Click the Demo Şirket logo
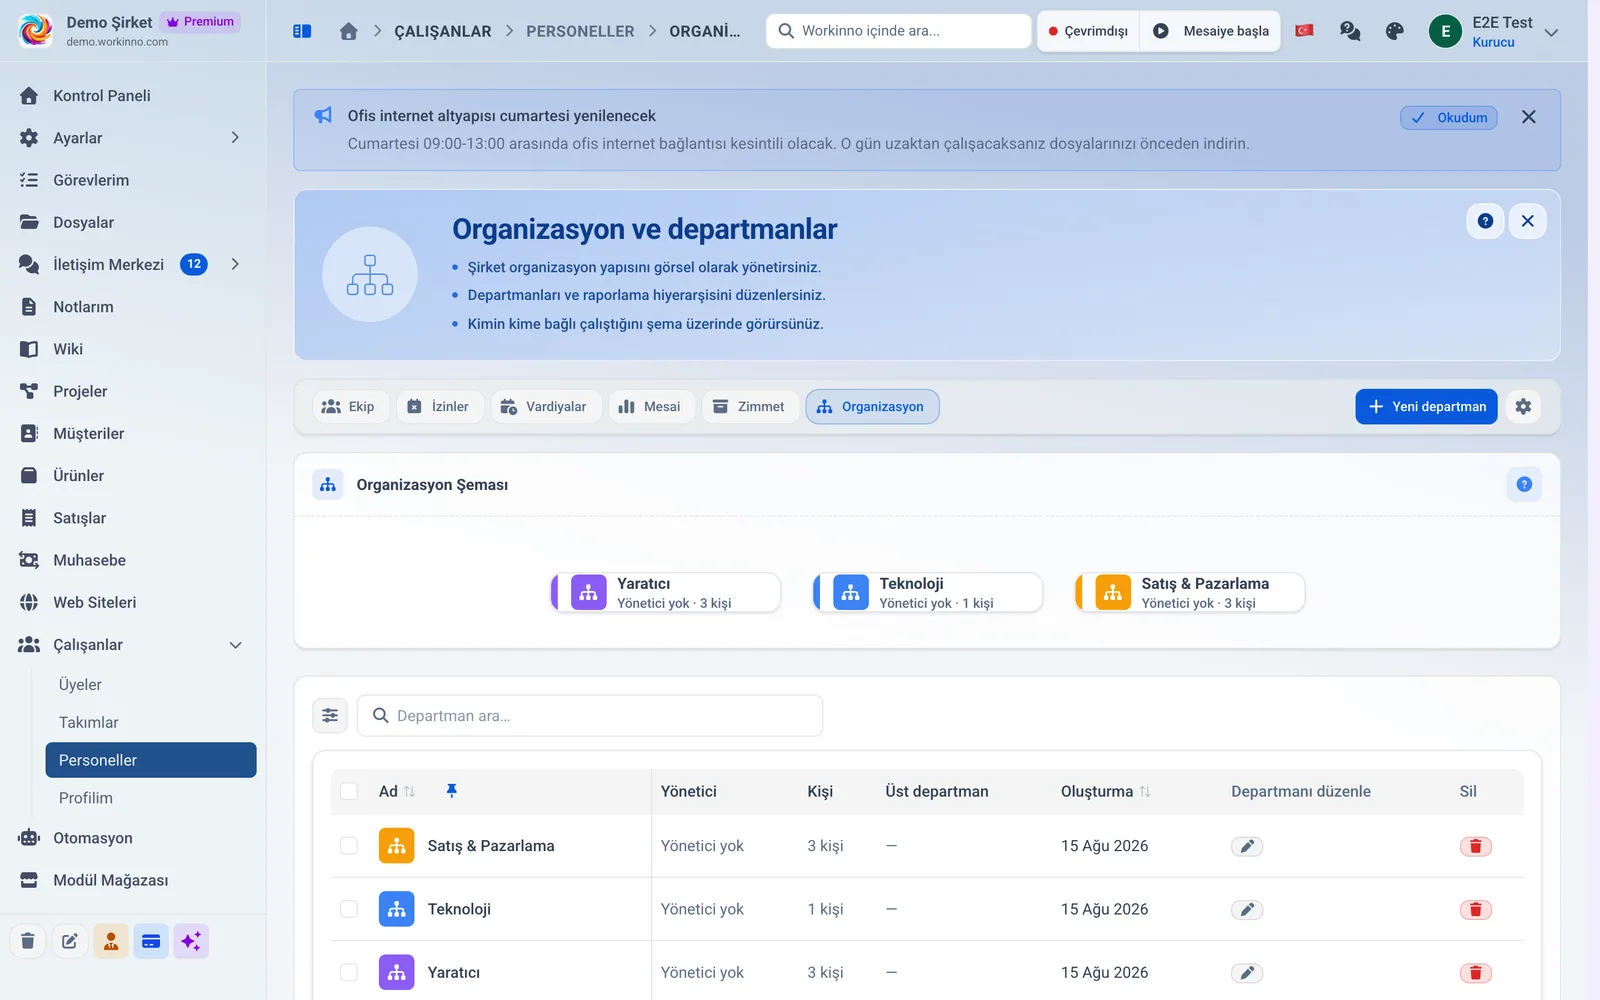 point(37,31)
